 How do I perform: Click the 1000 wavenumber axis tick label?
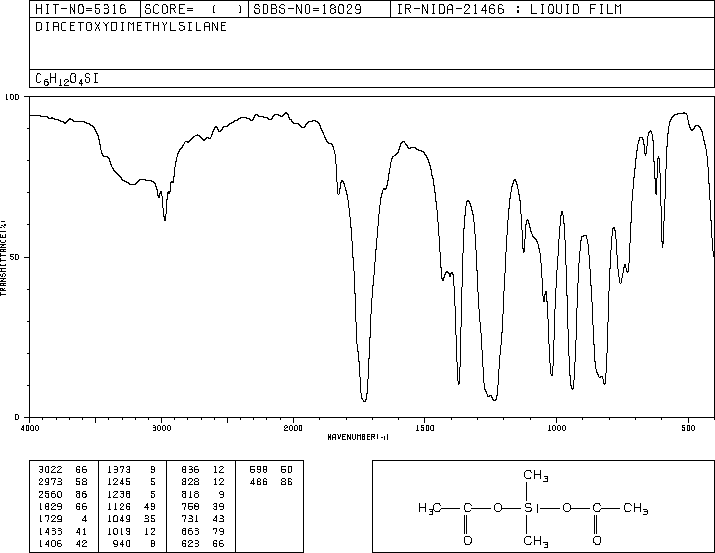556,428
